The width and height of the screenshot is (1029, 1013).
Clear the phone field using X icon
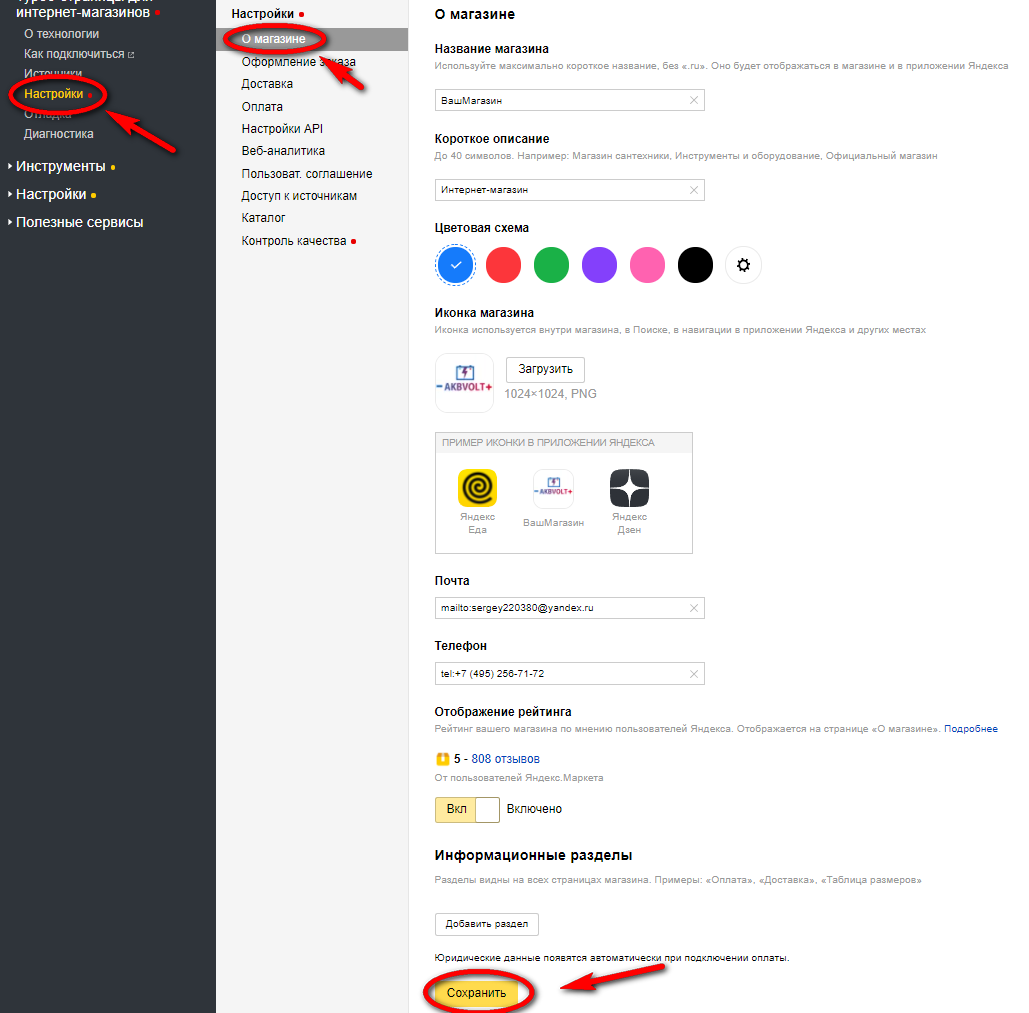694,674
